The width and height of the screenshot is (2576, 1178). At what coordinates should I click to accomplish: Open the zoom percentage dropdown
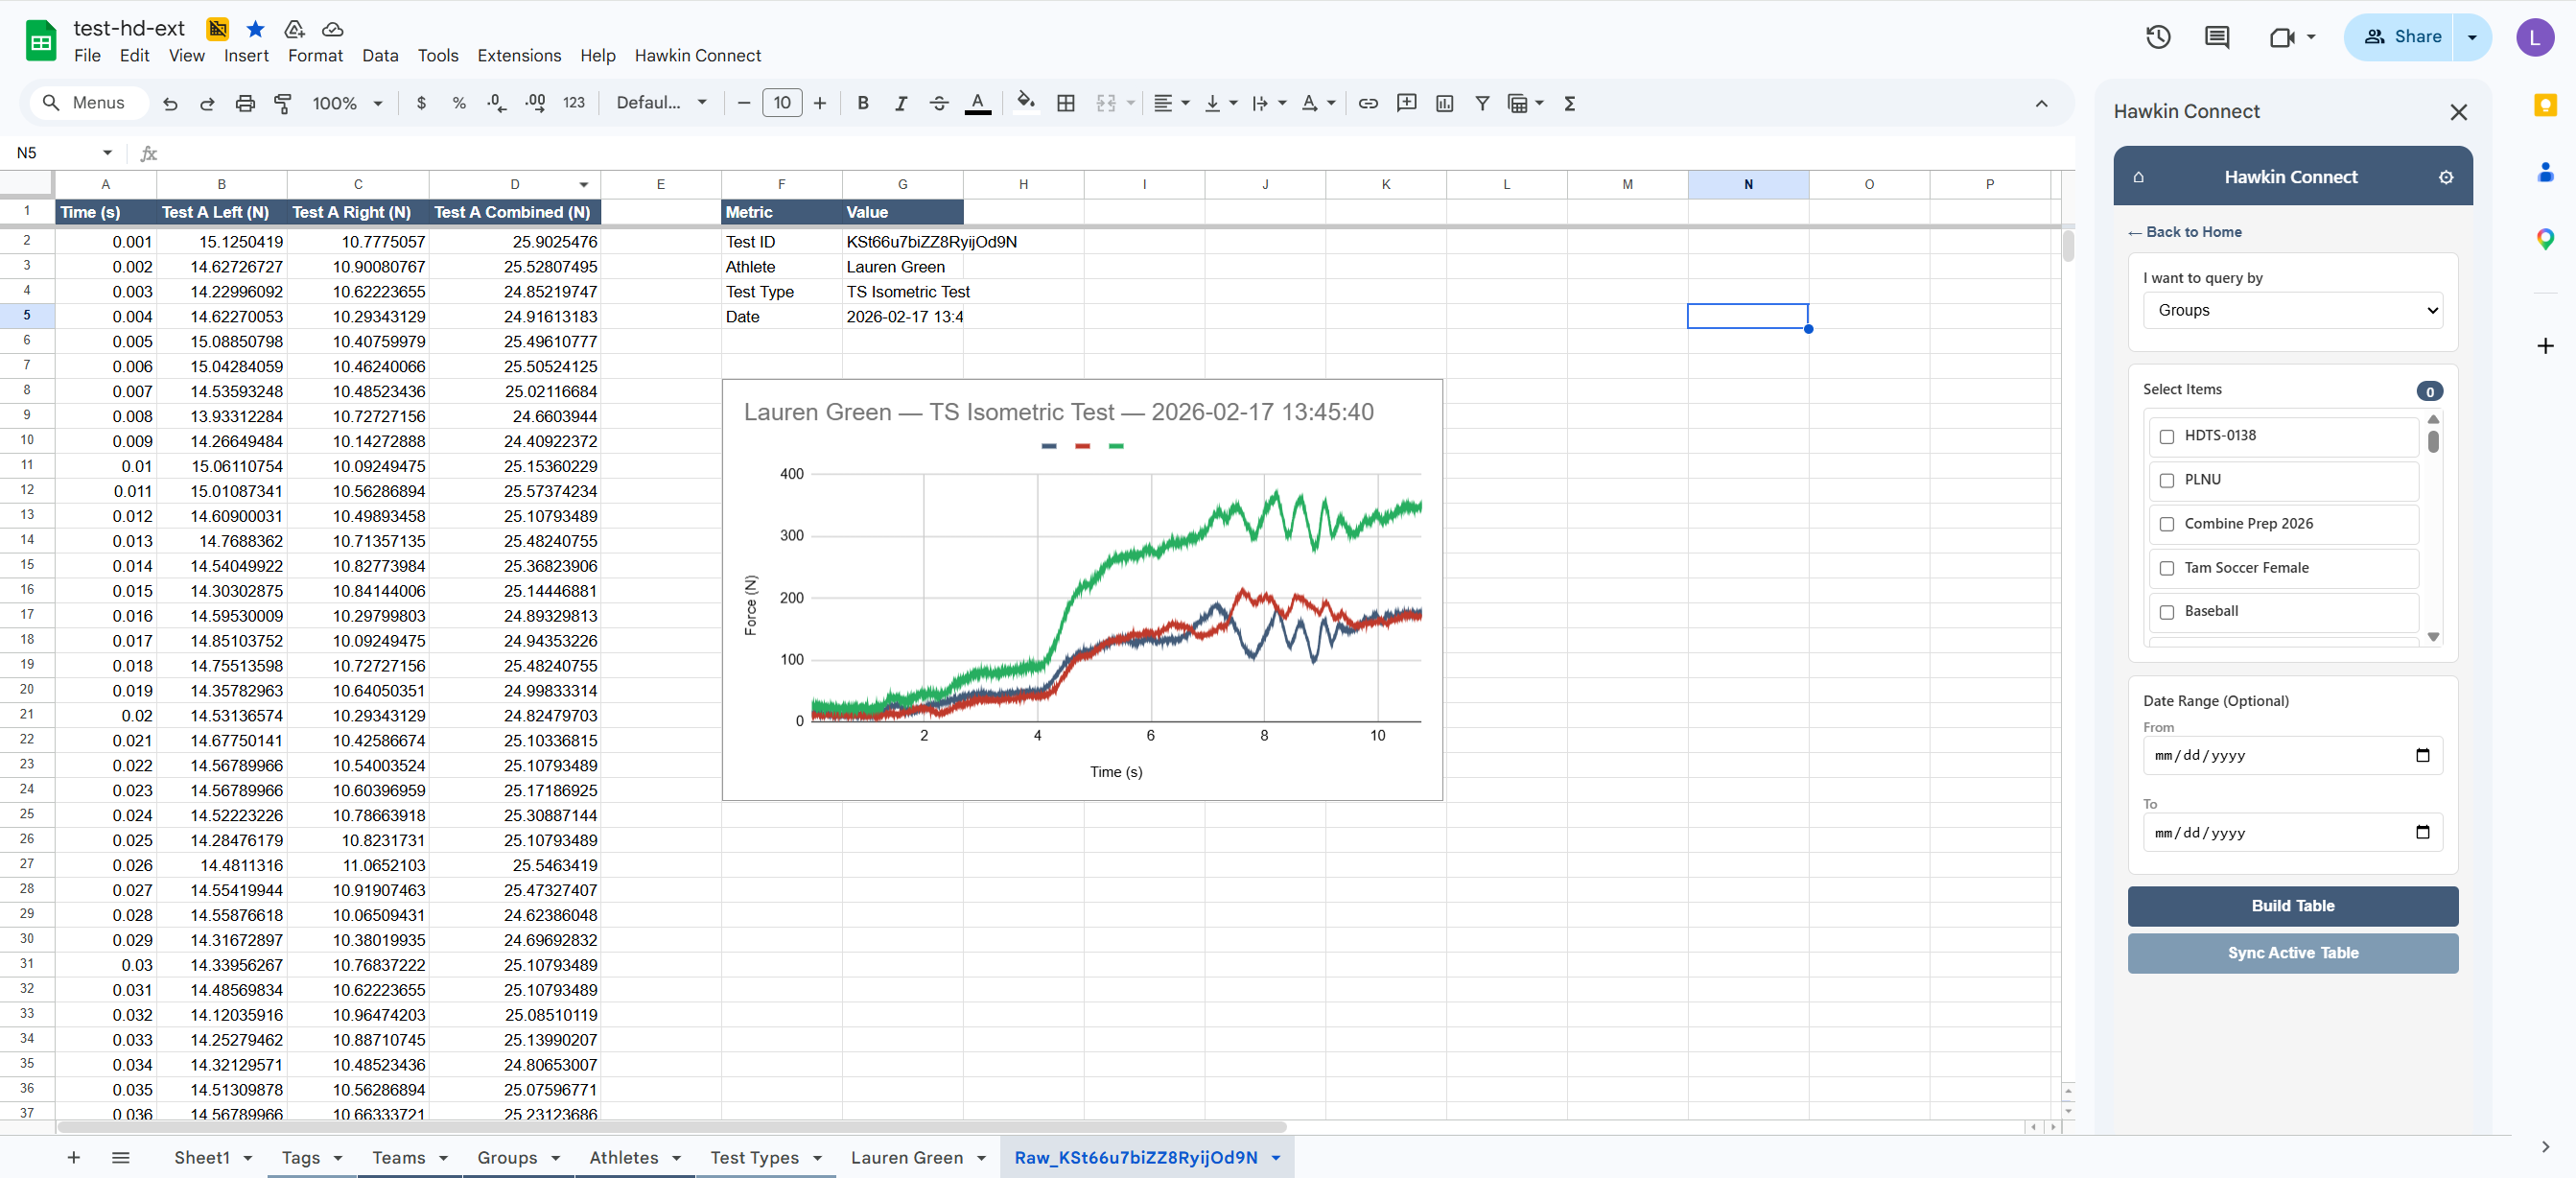click(x=347, y=103)
